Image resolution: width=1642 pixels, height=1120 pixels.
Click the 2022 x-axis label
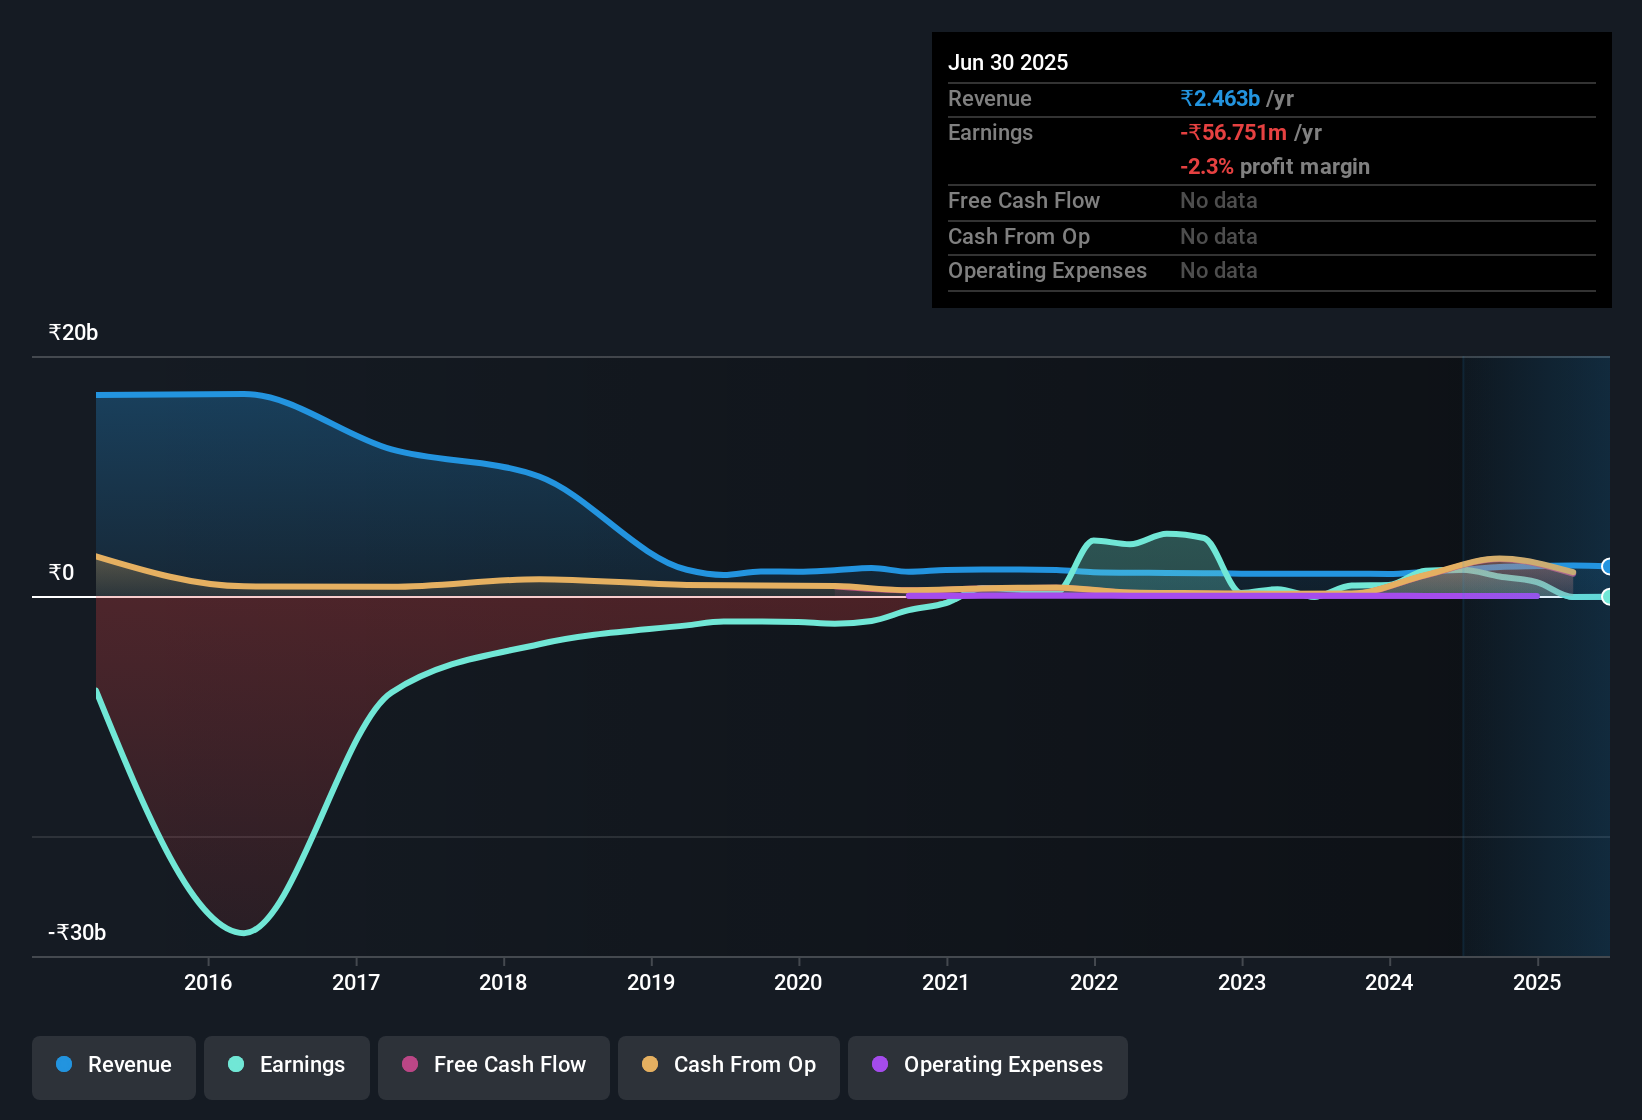(1094, 982)
